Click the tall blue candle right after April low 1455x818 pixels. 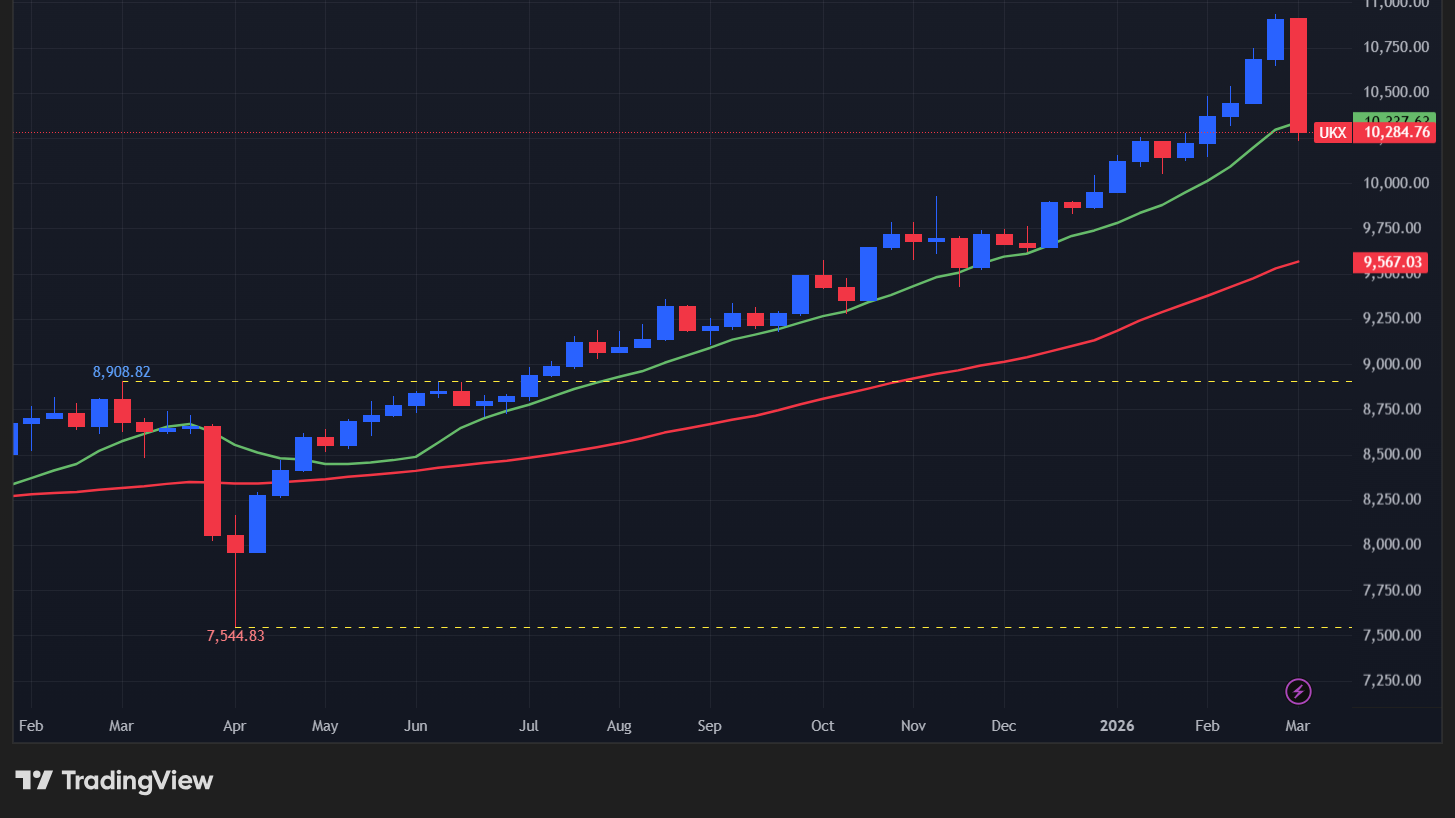click(257, 523)
